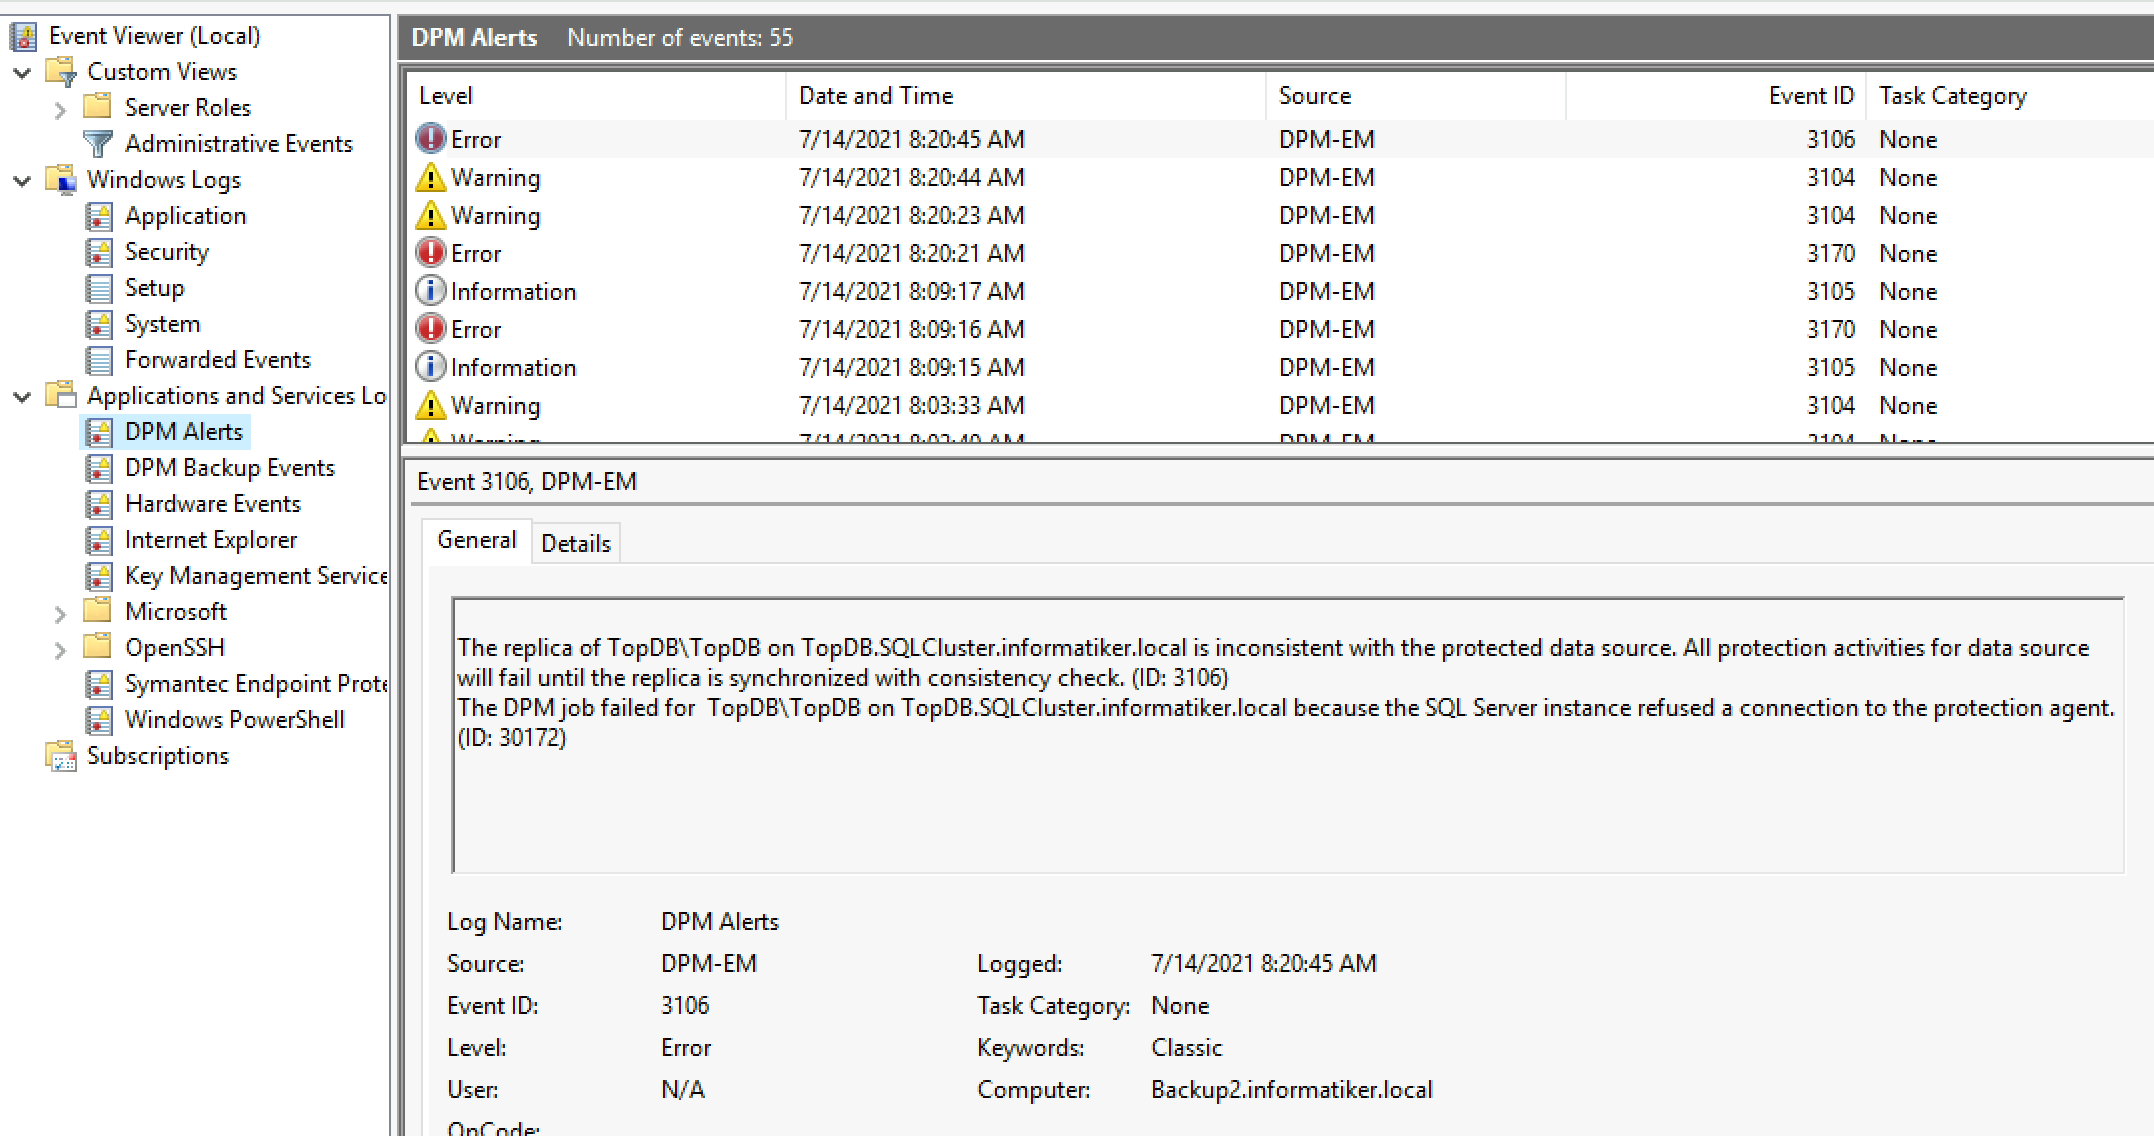Click the Server Roles folder icon
The image size is (2154, 1136).
[x=97, y=107]
